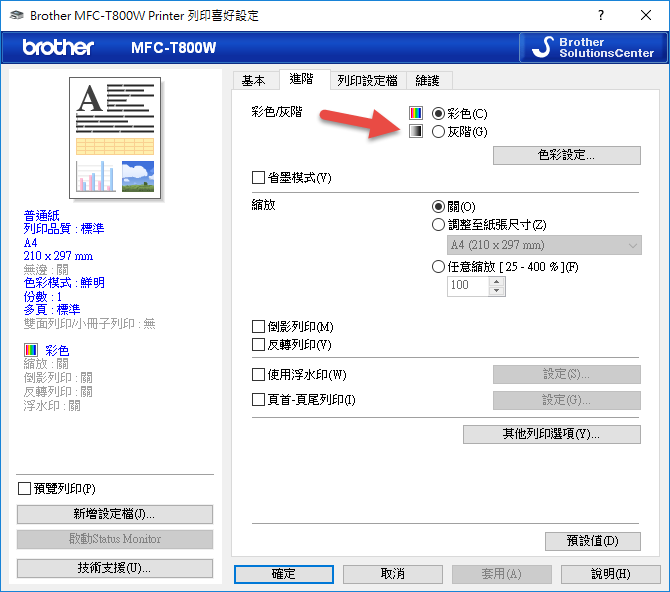Click the scaling value field showing 100
The height and width of the screenshot is (592, 670).
tap(468, 286)
